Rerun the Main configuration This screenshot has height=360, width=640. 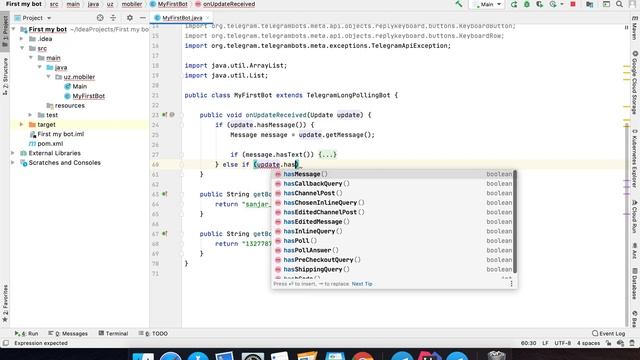(x=514, y=4)
